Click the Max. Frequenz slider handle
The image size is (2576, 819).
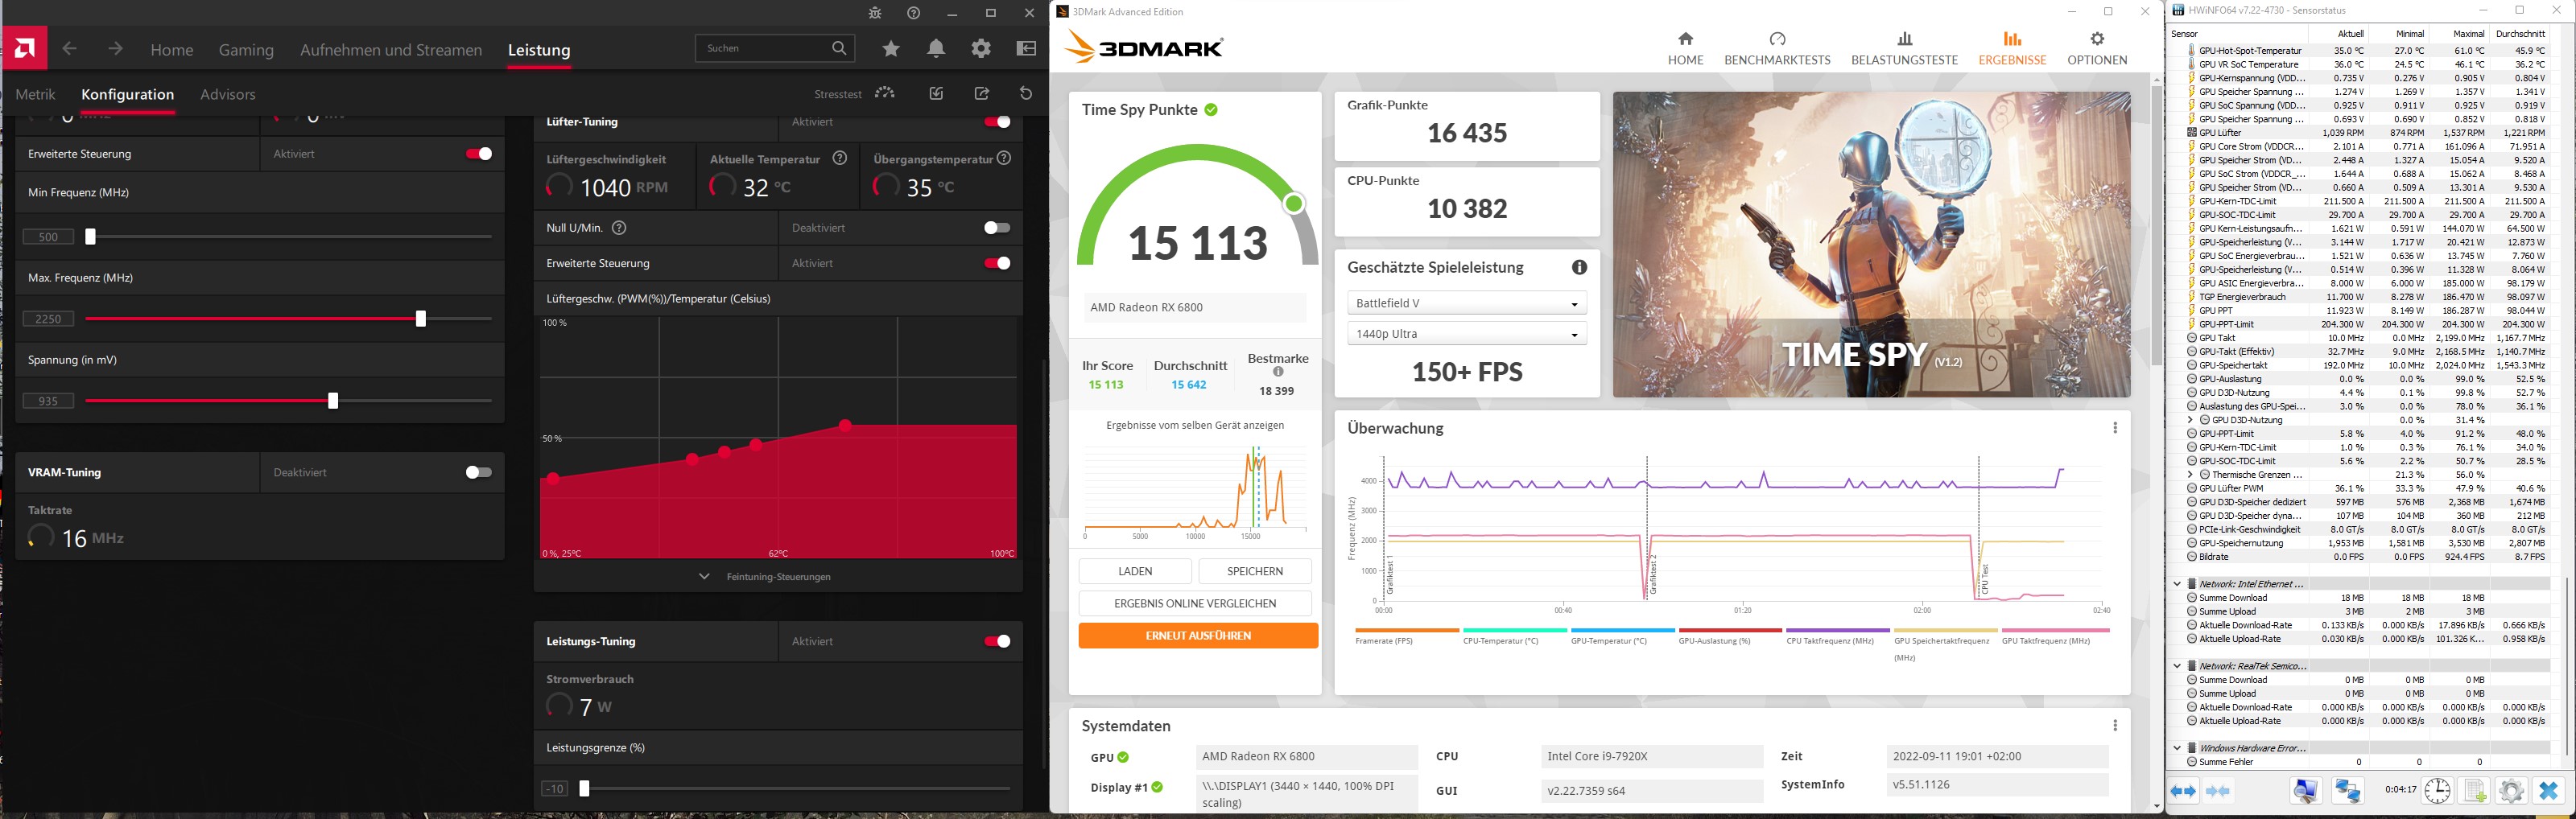pos(421,319)
